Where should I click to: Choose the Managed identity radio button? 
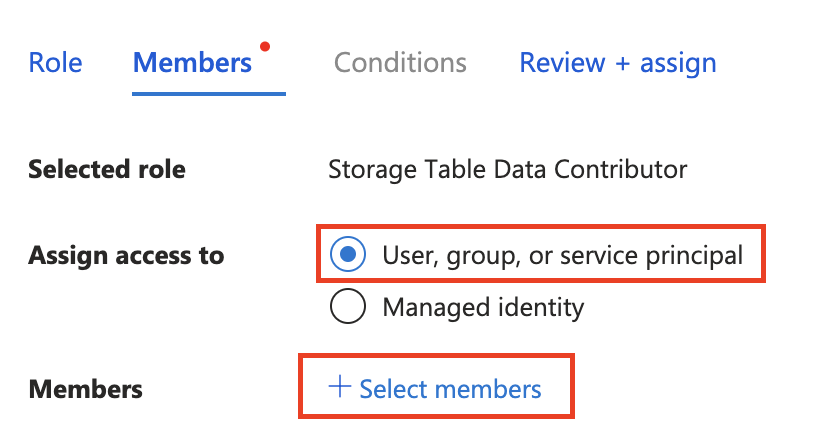click(x=347, y=307)
